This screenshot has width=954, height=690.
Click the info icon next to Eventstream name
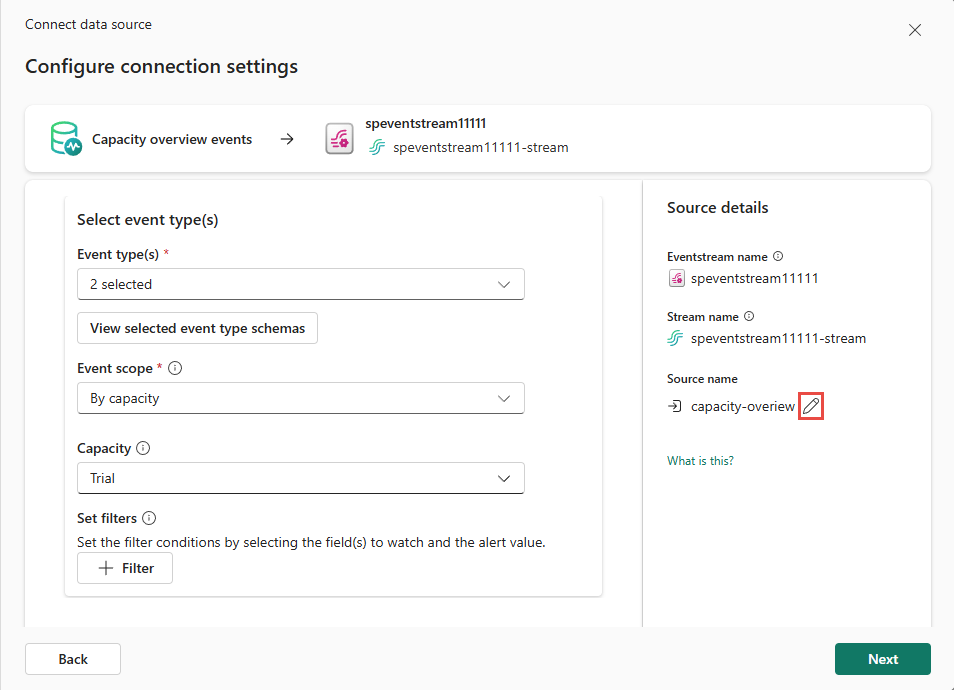click(778, 256)
